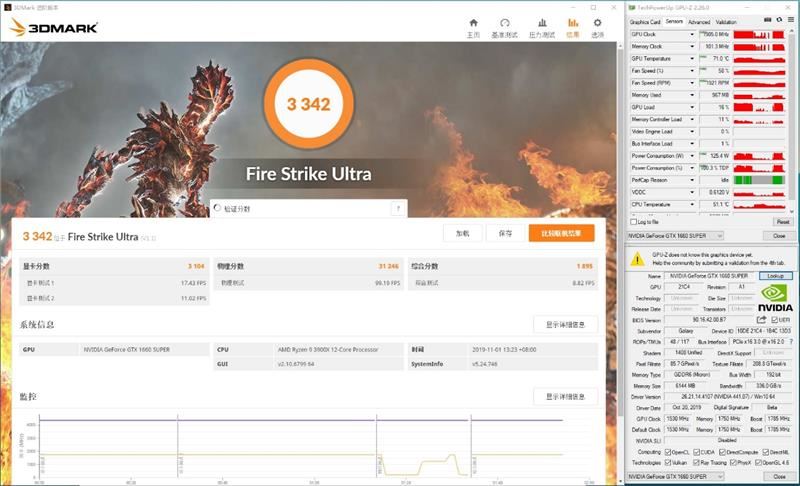800x486 pixels.
Task: Open the PerfCap Reason dropdown arrow
Action: (x=692, y=180)
